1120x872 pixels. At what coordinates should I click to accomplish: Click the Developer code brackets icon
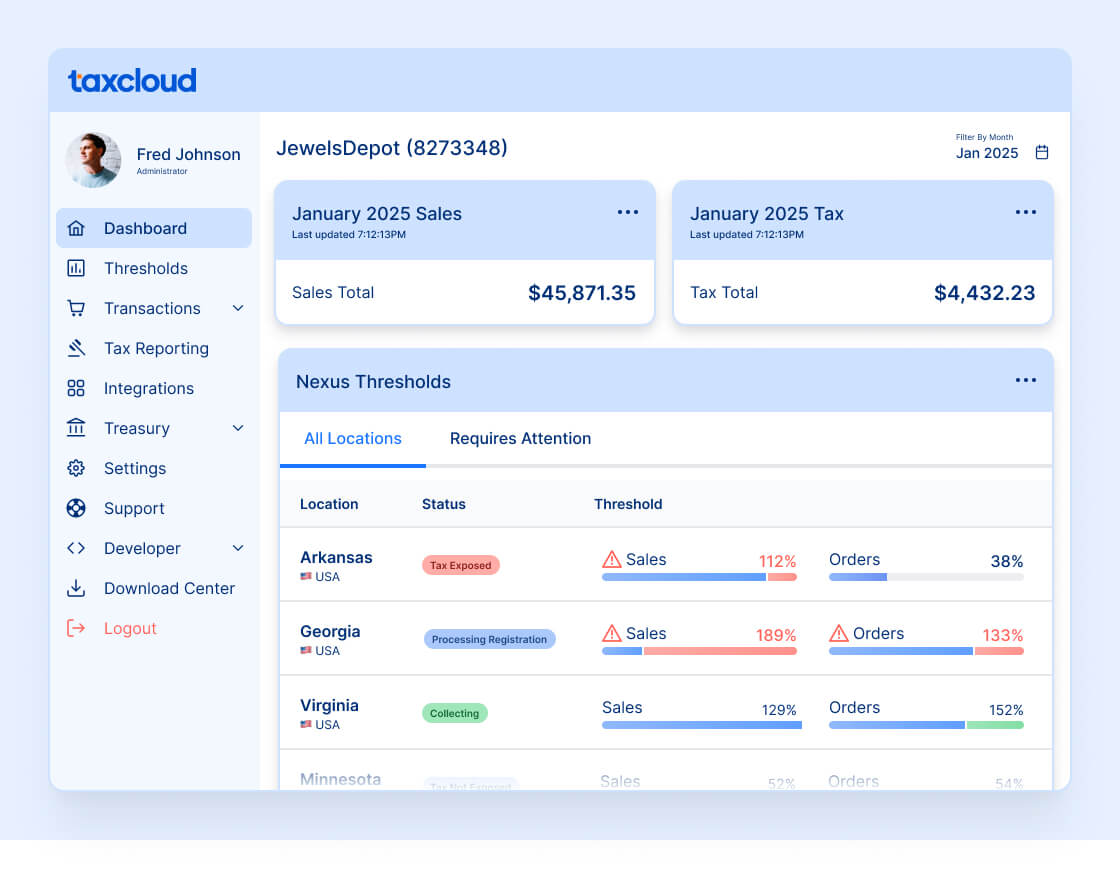pyautogui.click(x=76, y=548)
